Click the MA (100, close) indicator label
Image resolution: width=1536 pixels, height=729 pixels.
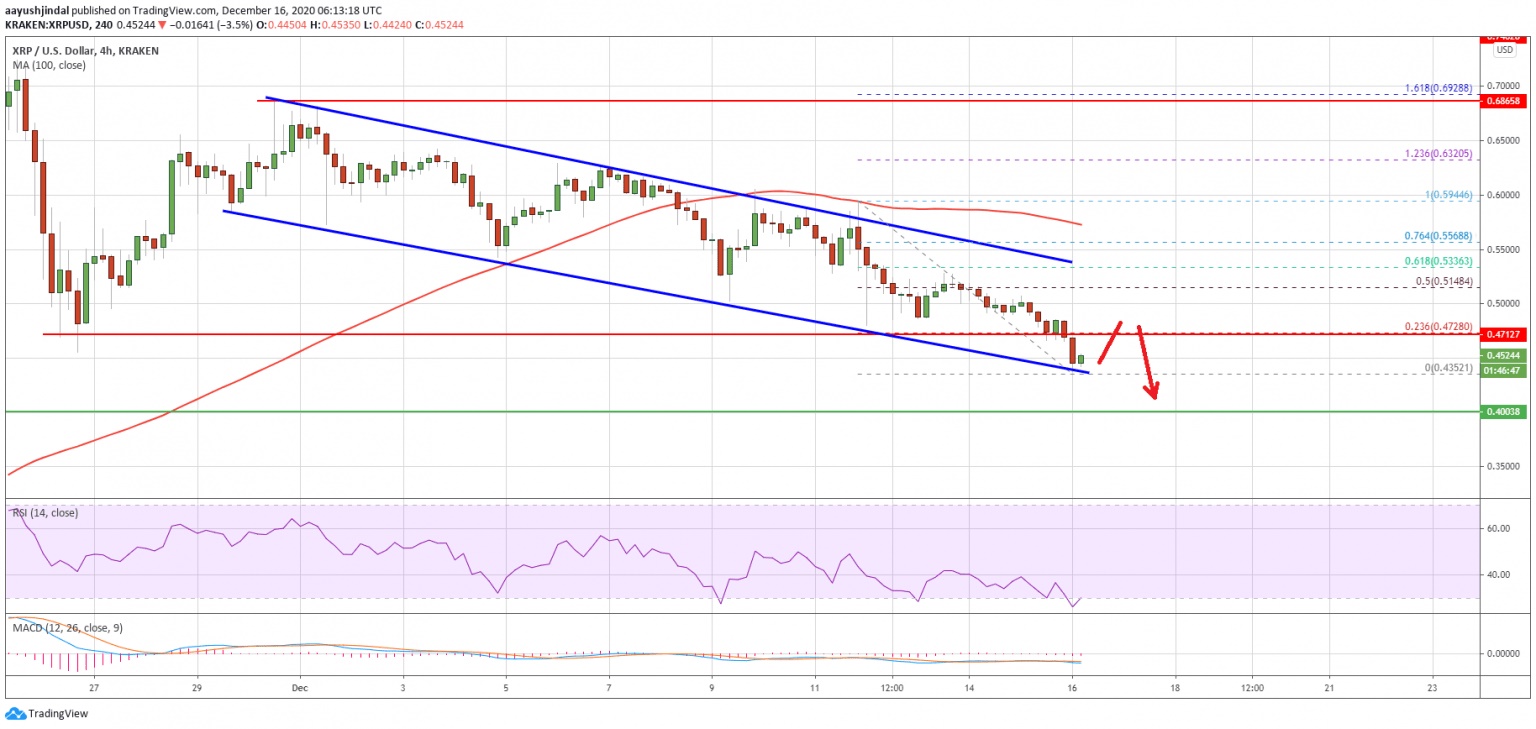coord(49,65)
